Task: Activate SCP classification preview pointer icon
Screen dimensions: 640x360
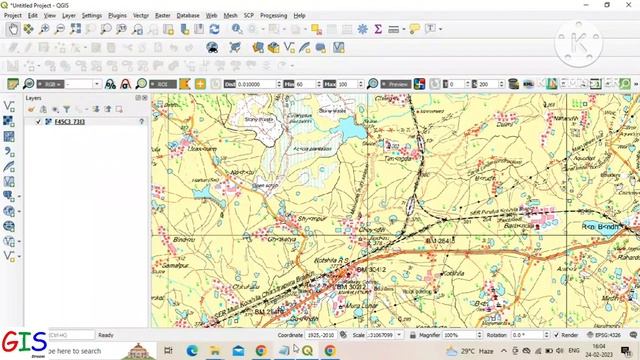Action: pos(419,84)
